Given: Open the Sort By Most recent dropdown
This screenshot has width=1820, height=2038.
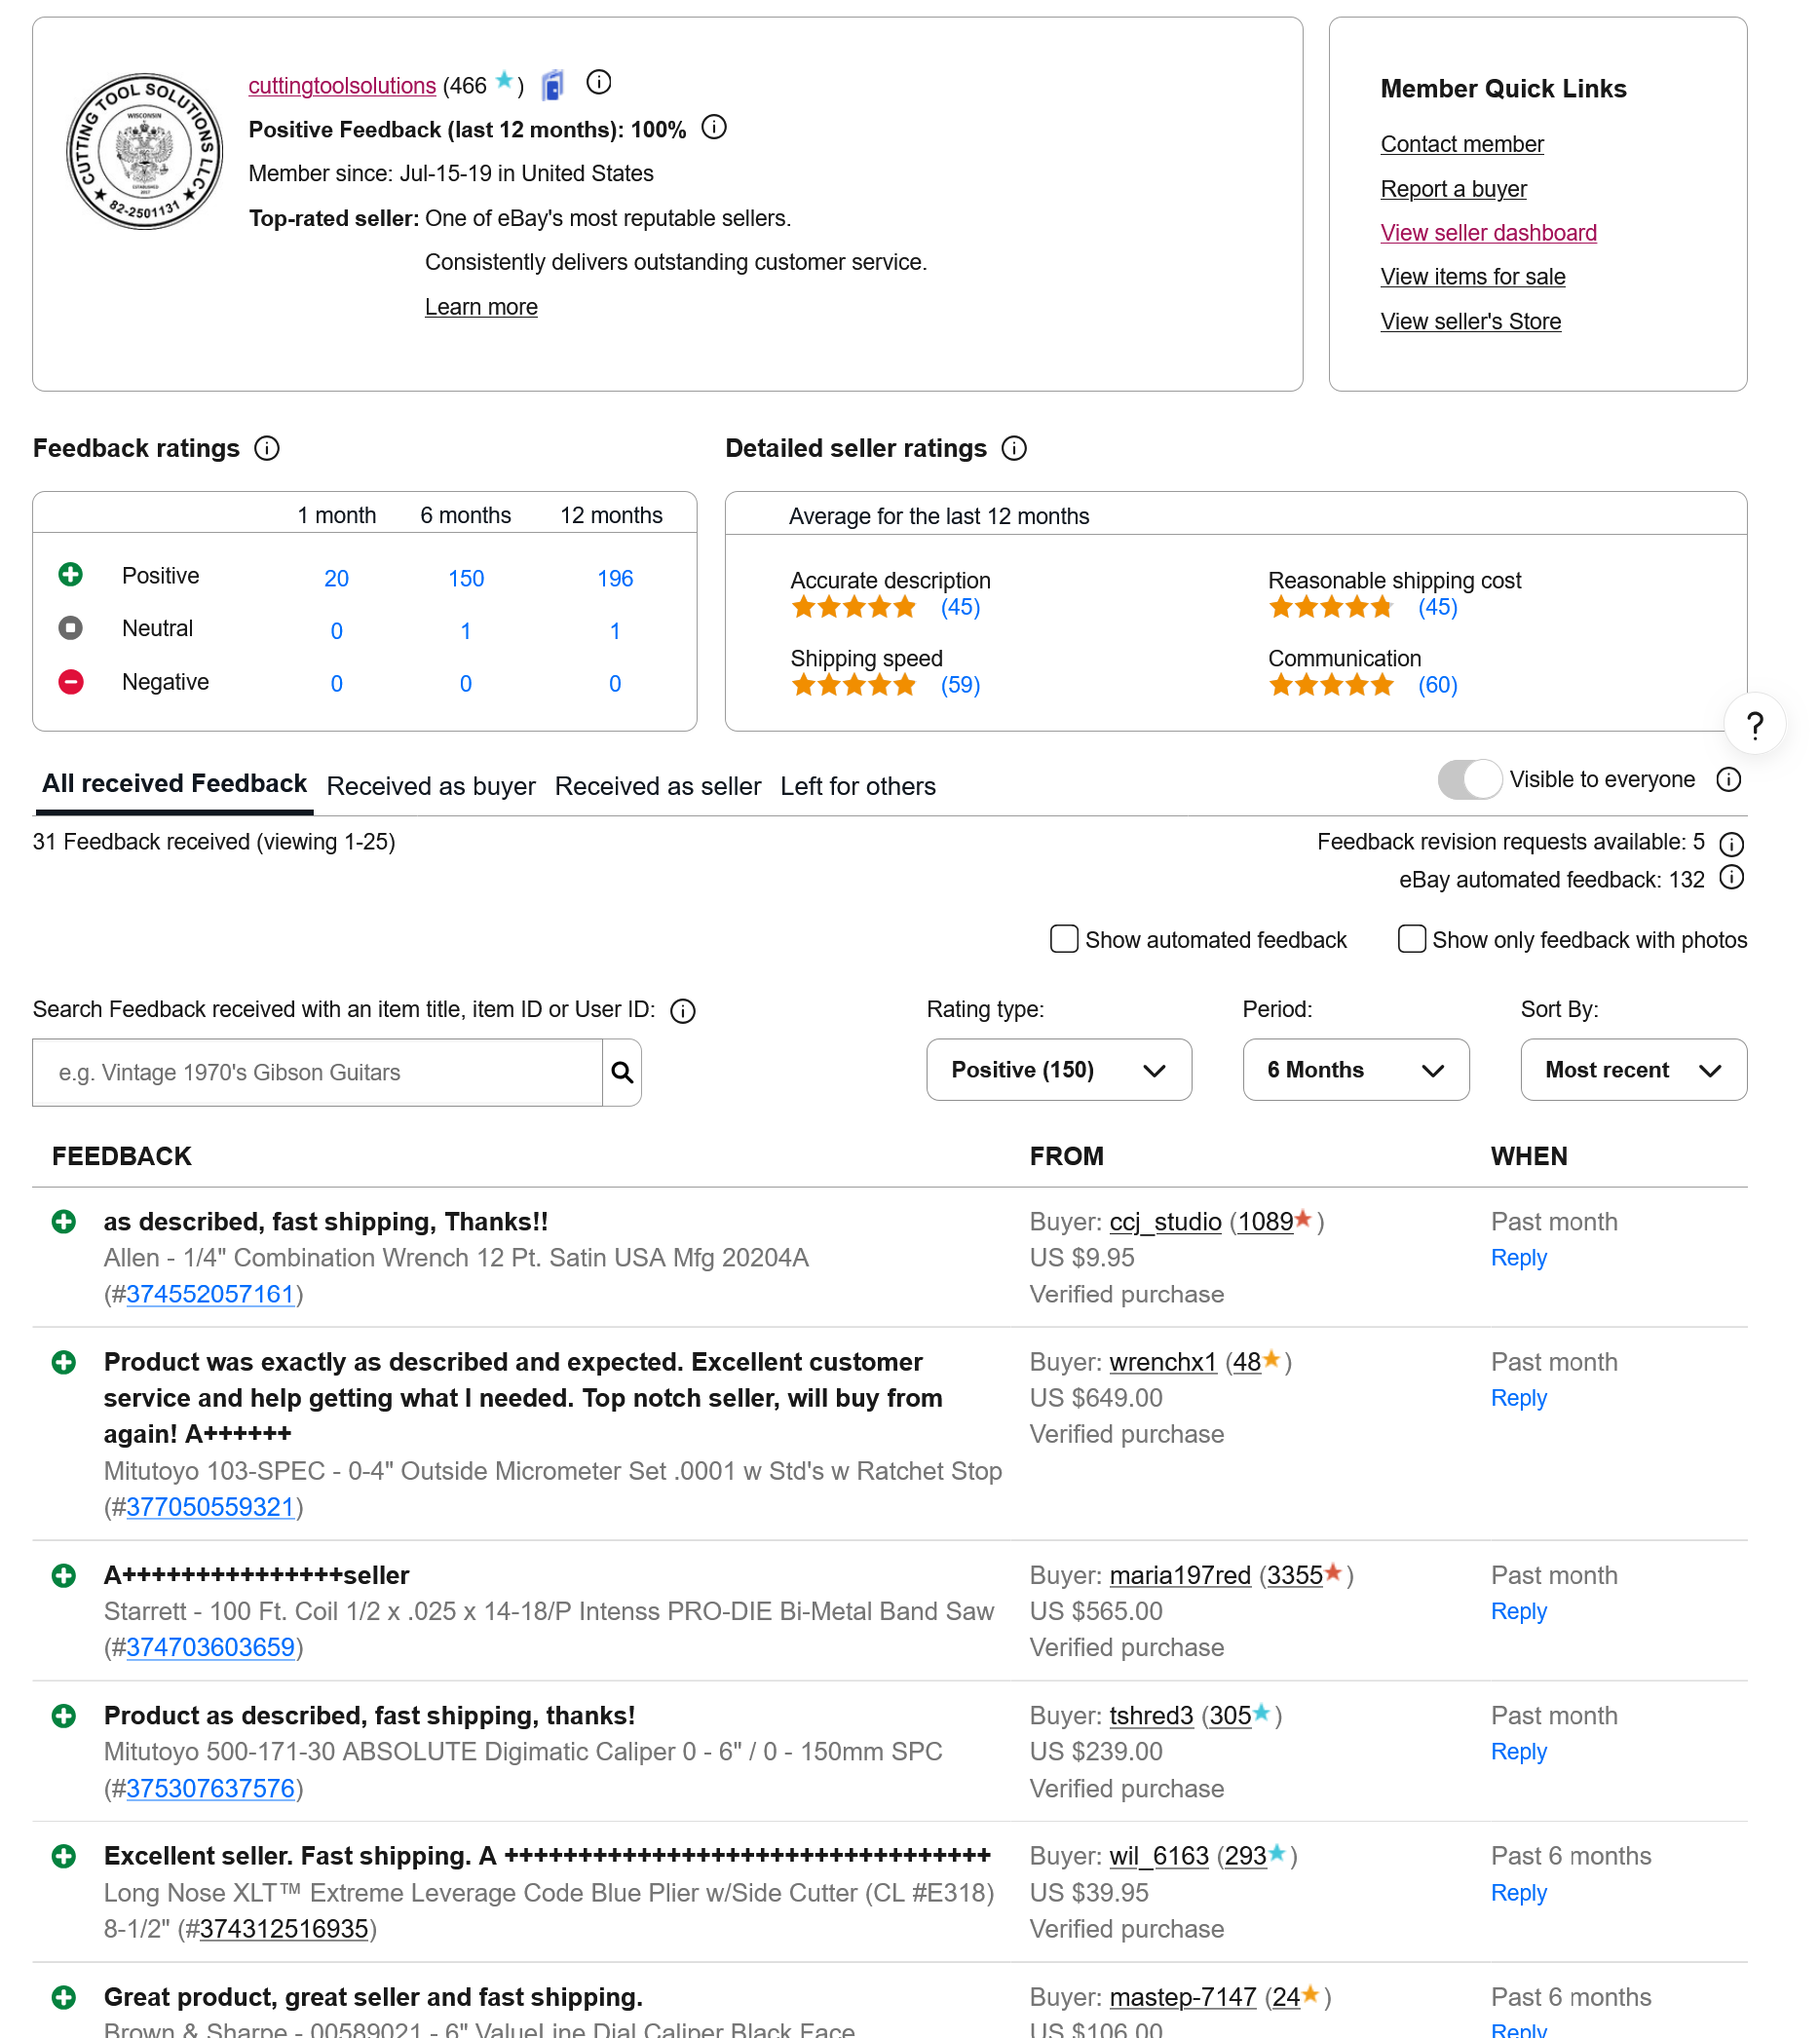Looking at the screenshot, I should click(x=1633, y=1070).
